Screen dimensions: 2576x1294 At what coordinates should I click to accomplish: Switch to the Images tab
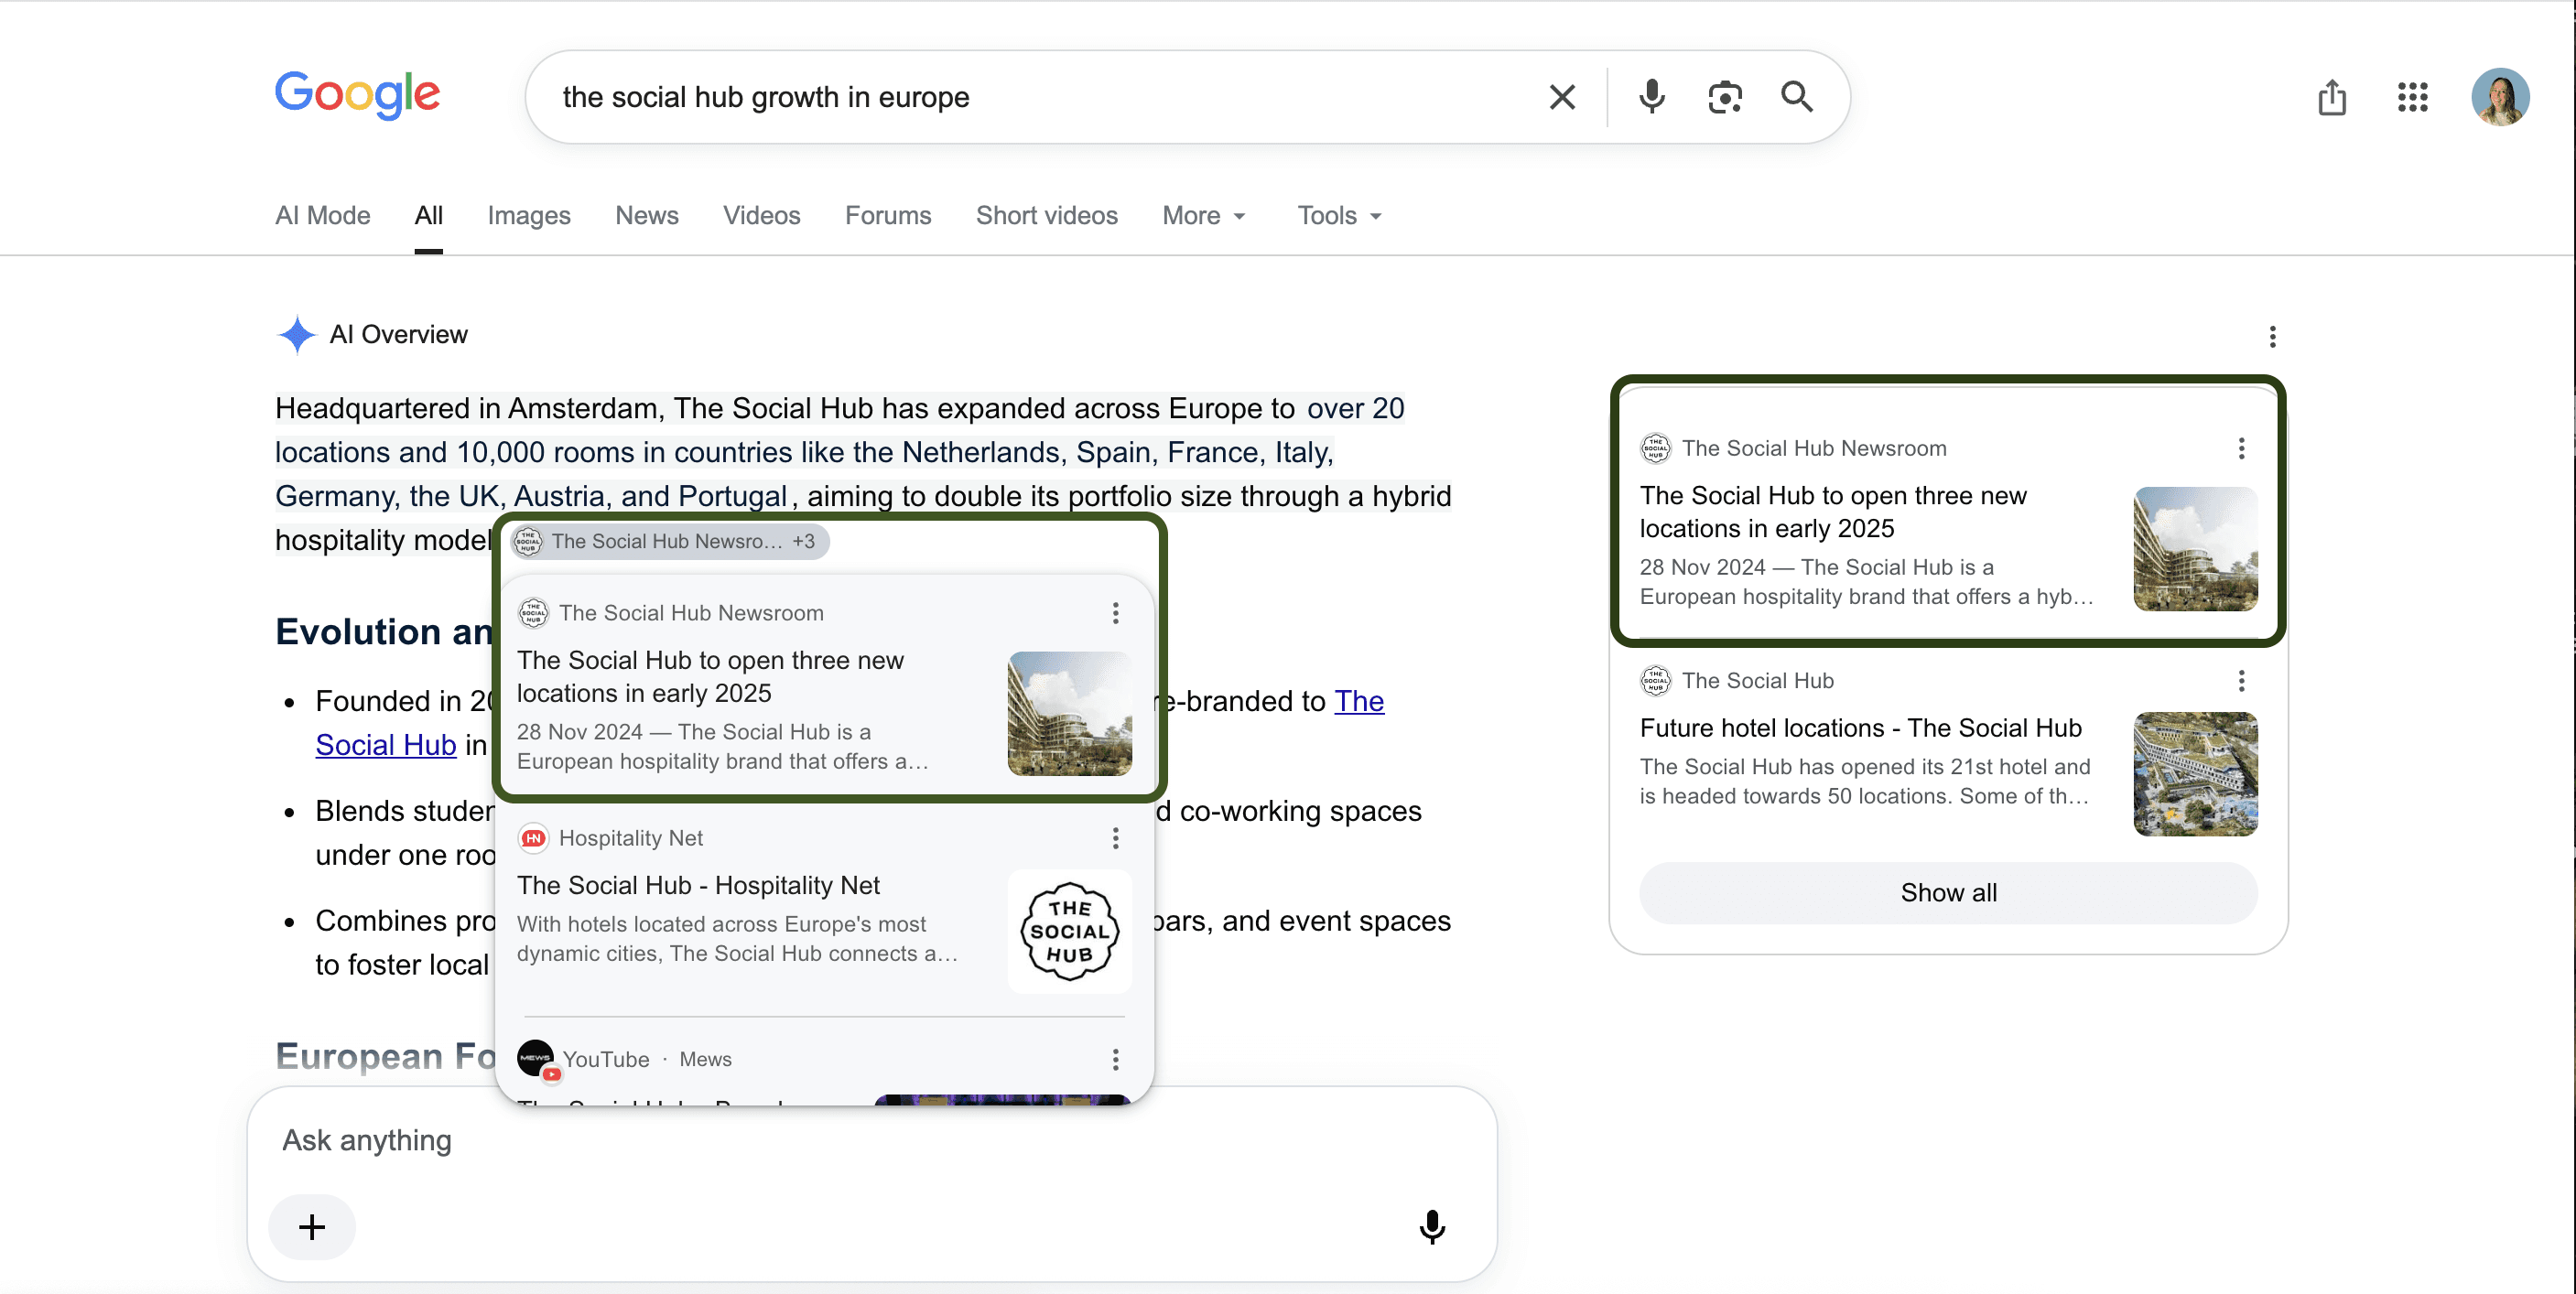(x=528, y=215)
